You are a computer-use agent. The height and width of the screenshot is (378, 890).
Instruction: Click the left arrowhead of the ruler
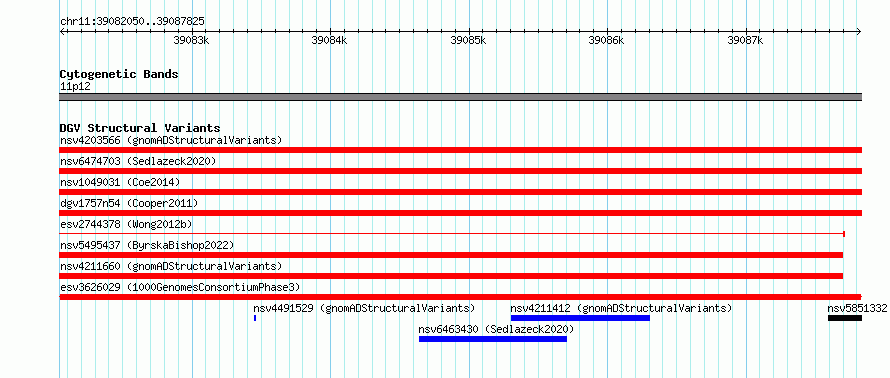pos(62,31)
